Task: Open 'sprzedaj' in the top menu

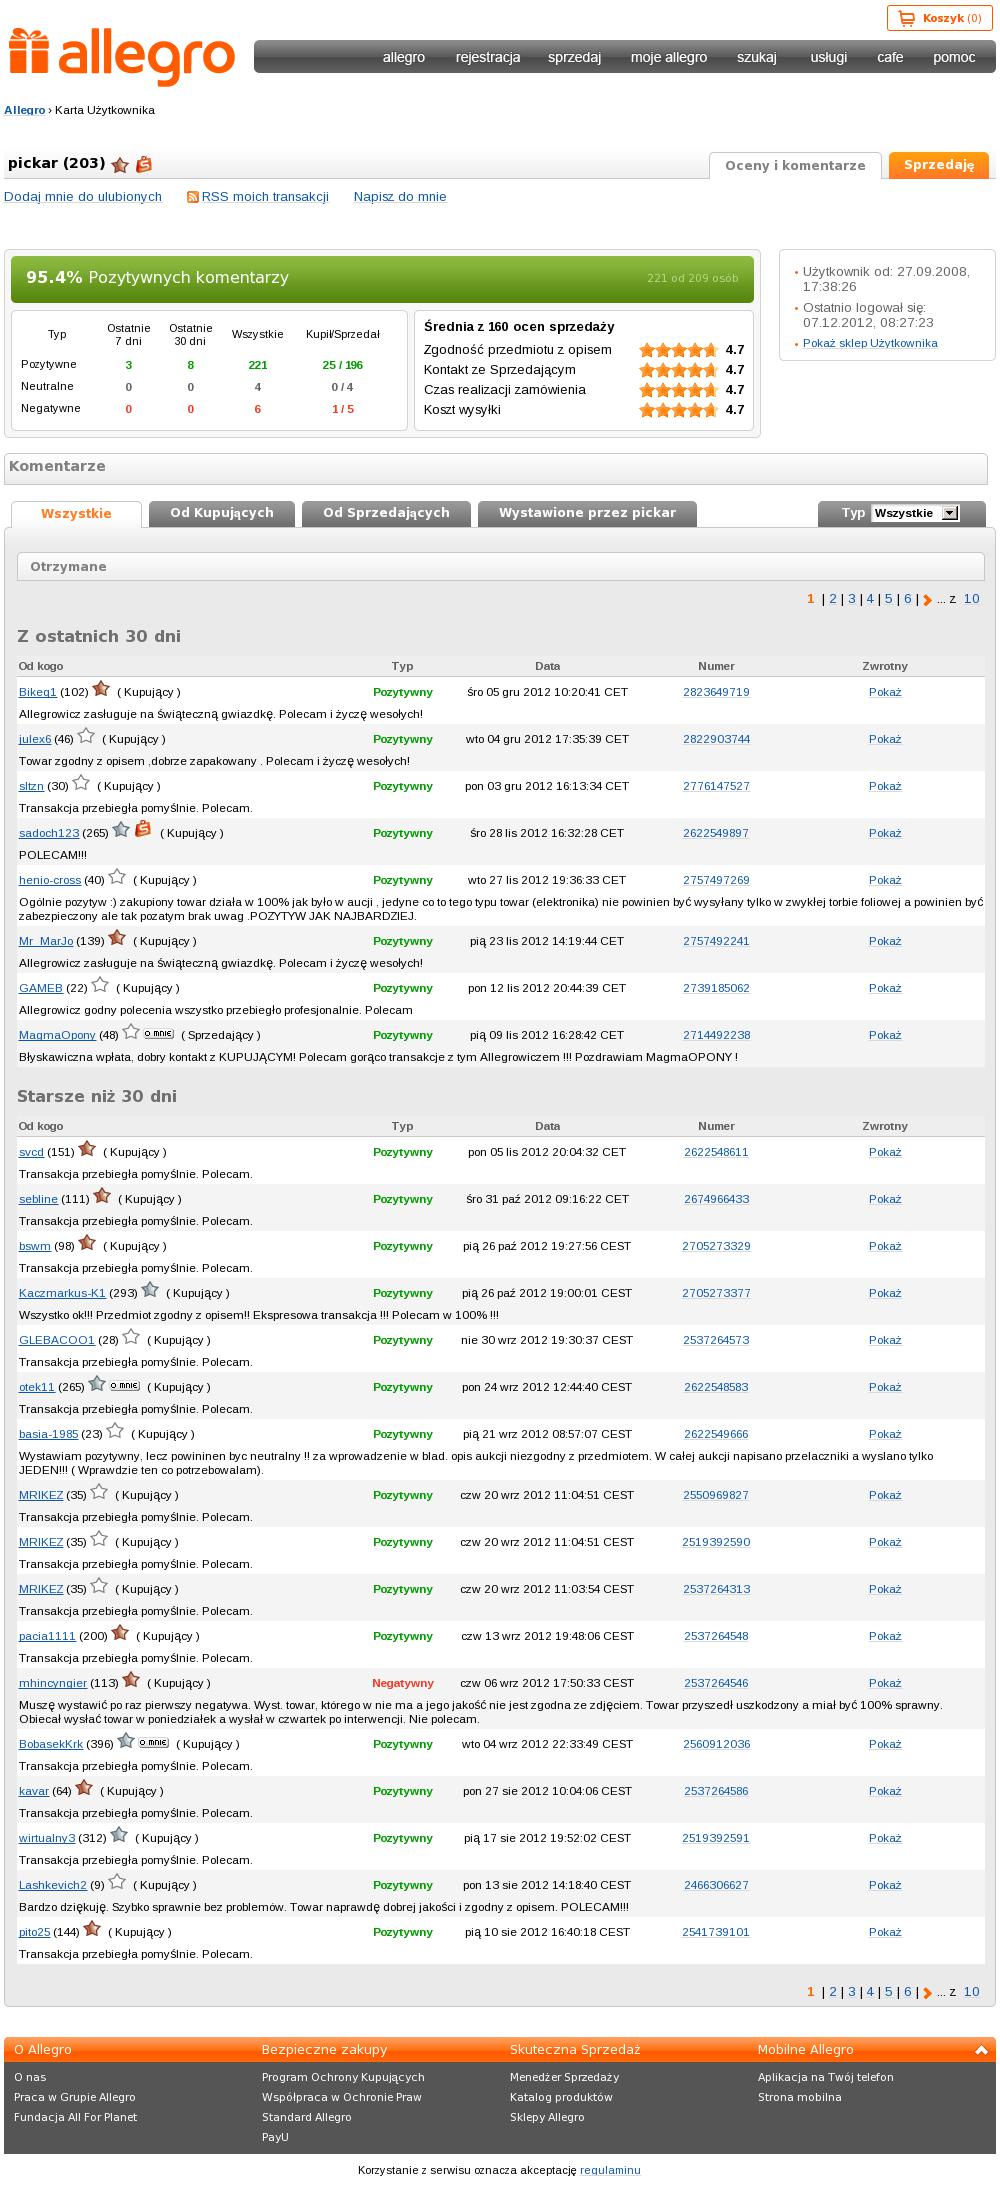Action: [x=574, y=57]
